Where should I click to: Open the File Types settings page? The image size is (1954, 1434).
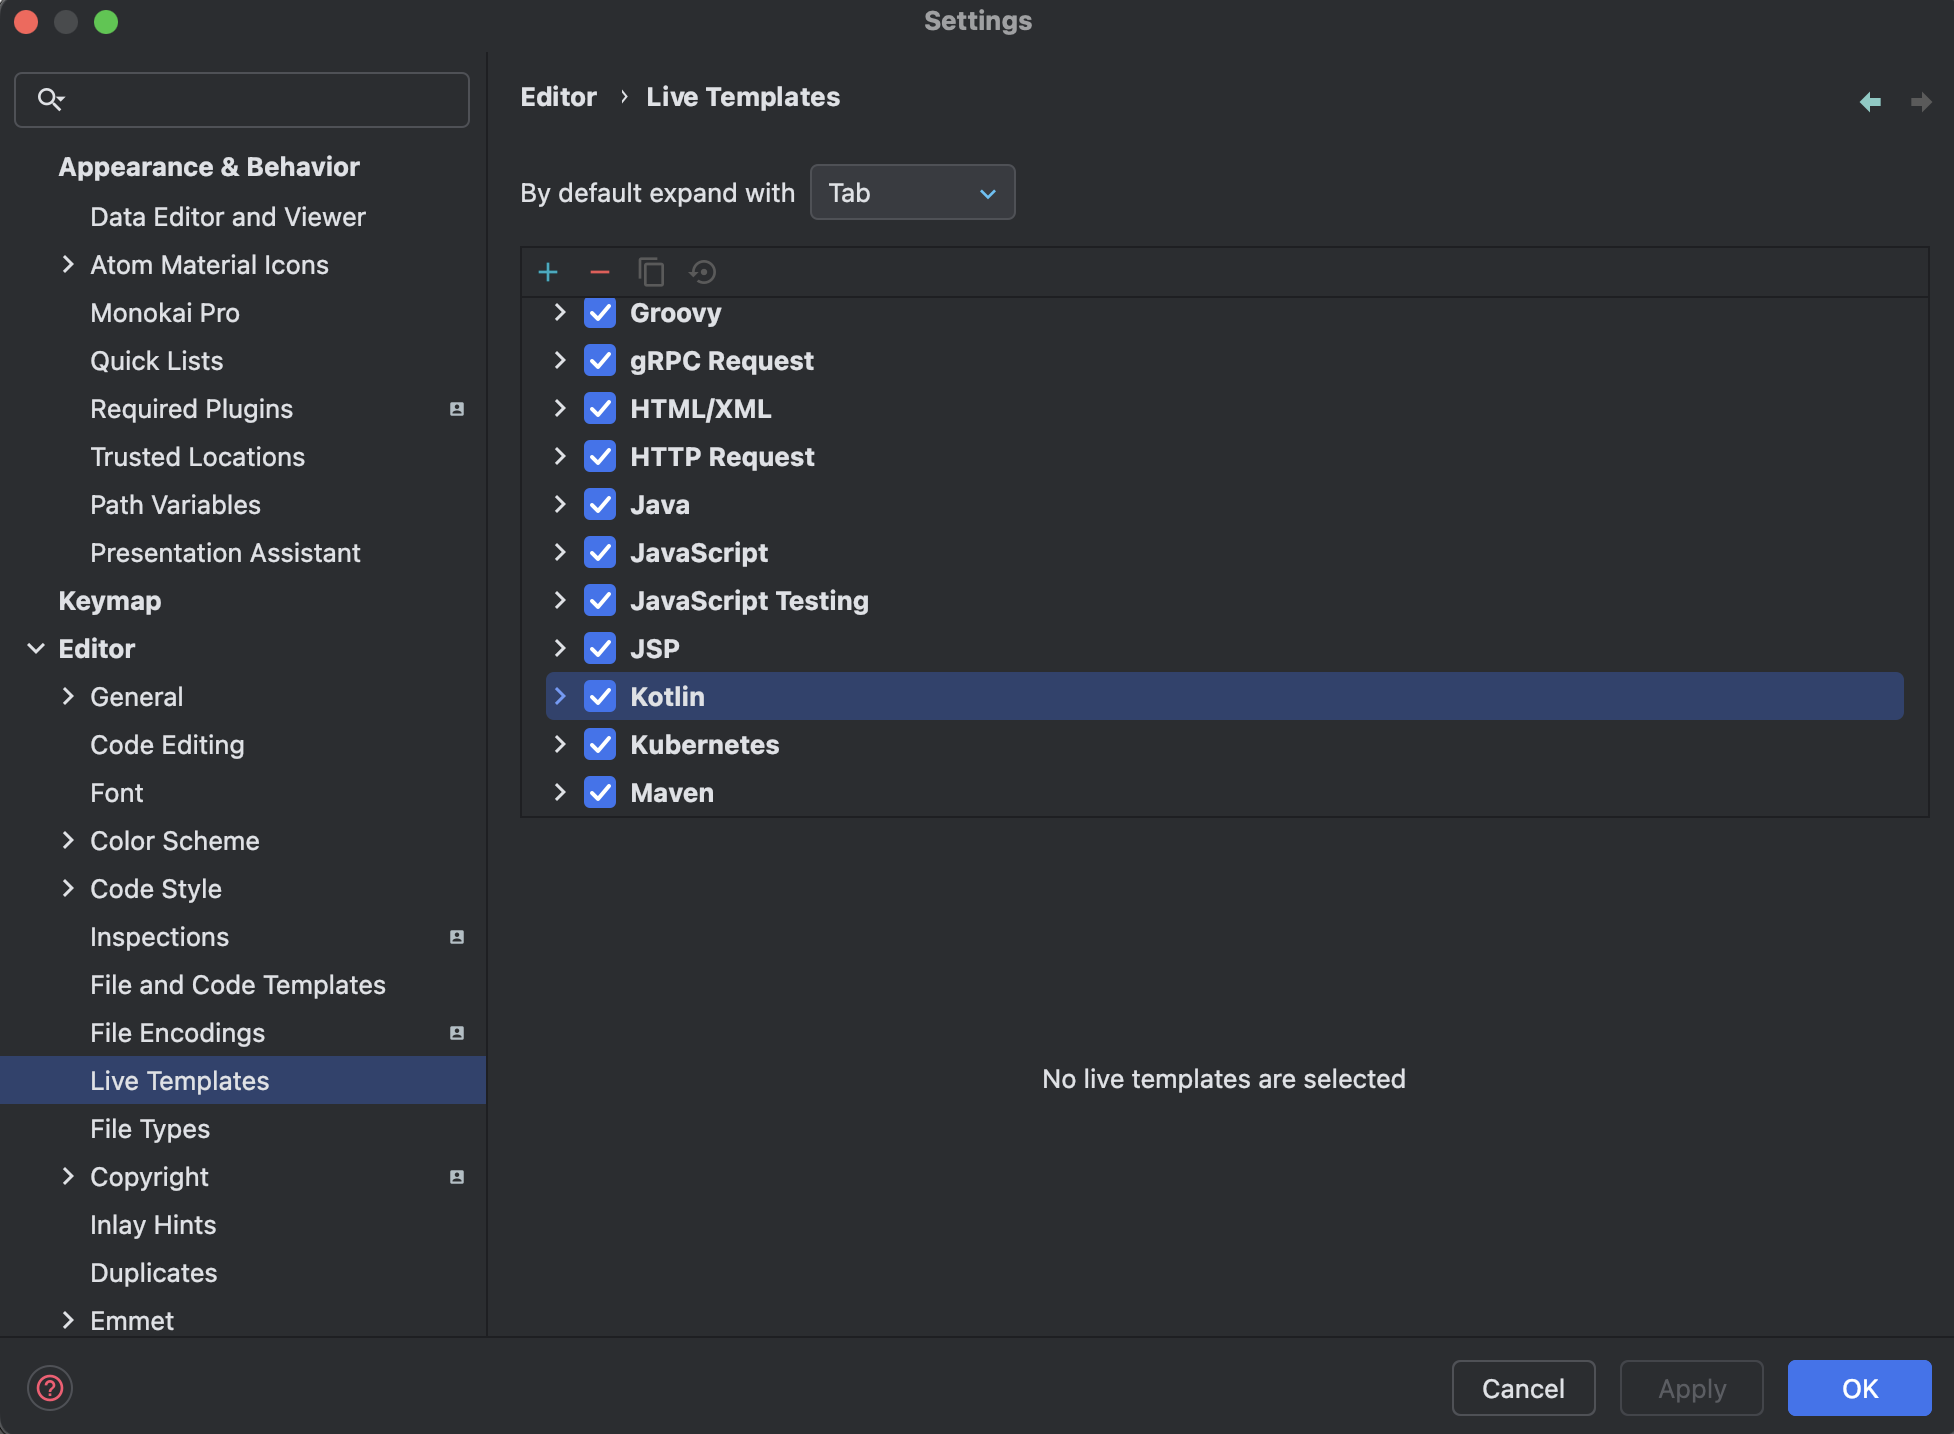point(150,1129)
